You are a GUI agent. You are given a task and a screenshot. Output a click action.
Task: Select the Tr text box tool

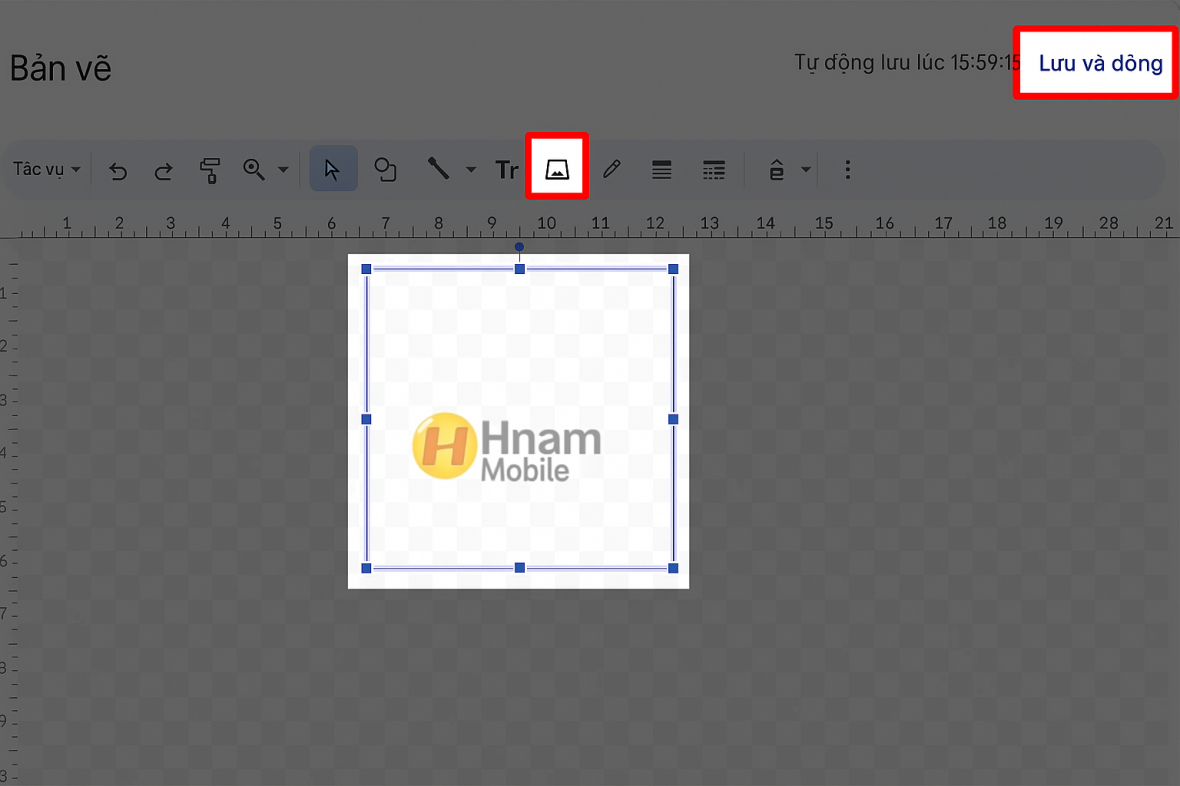click(506, 170)
